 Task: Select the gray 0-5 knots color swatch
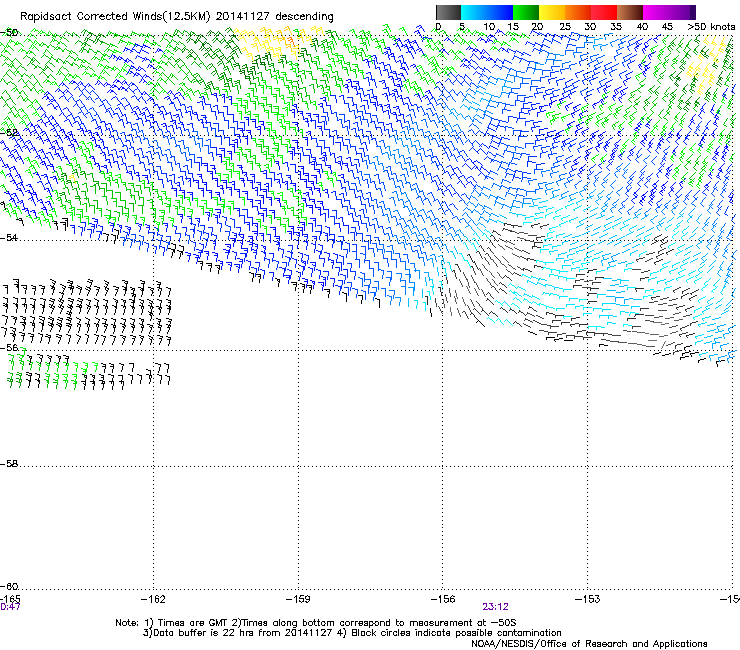pyautogui.click(x=448, y=12)
